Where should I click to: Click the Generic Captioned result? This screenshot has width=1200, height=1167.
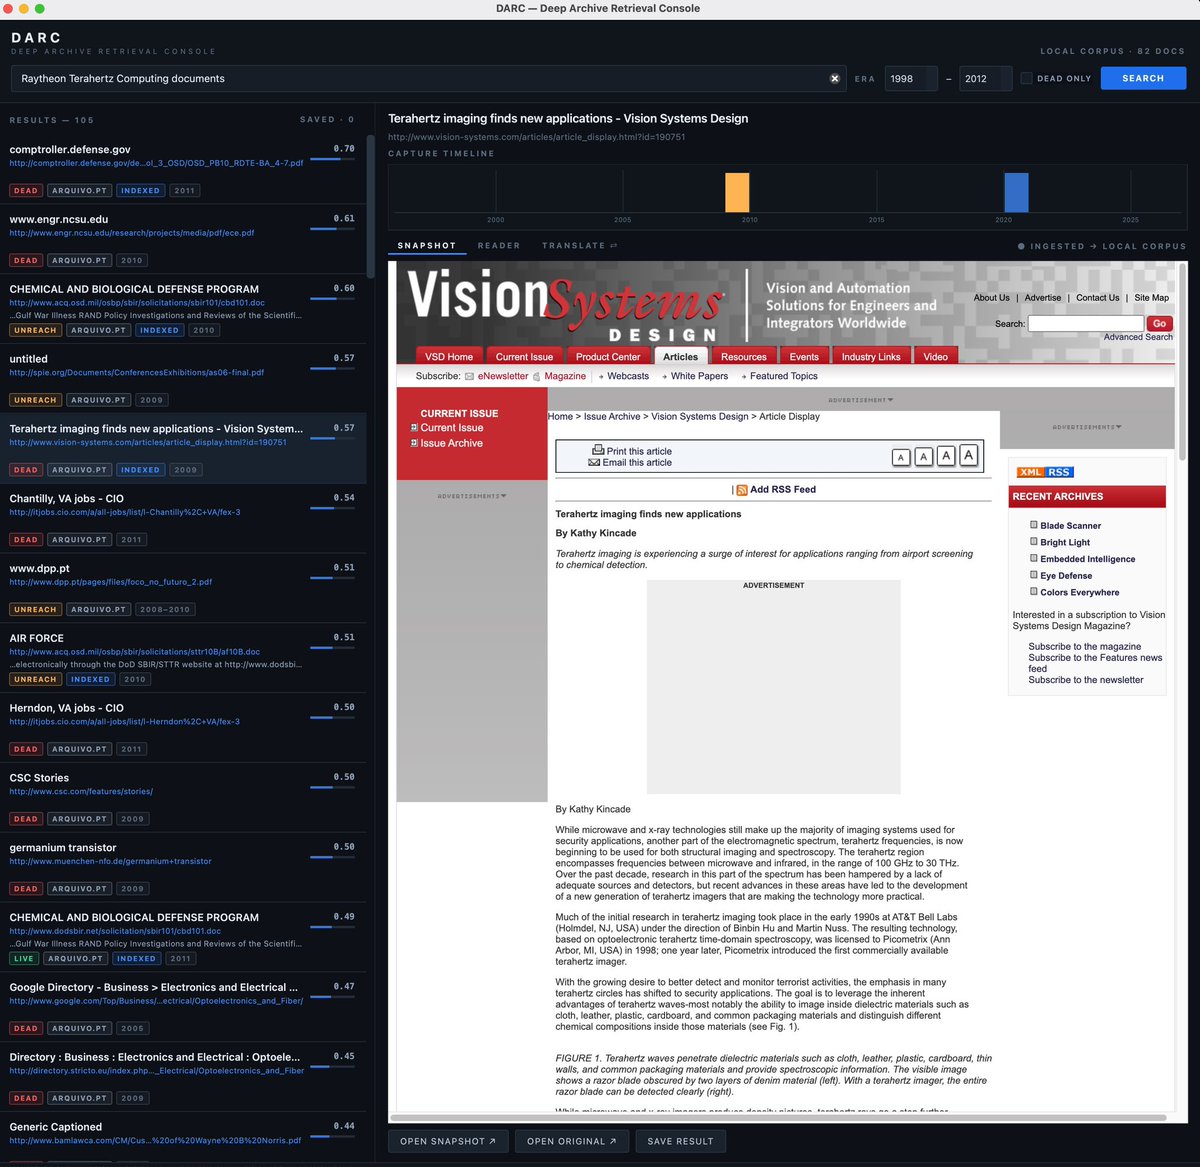pyautogui.click(x=183, y=1138)
